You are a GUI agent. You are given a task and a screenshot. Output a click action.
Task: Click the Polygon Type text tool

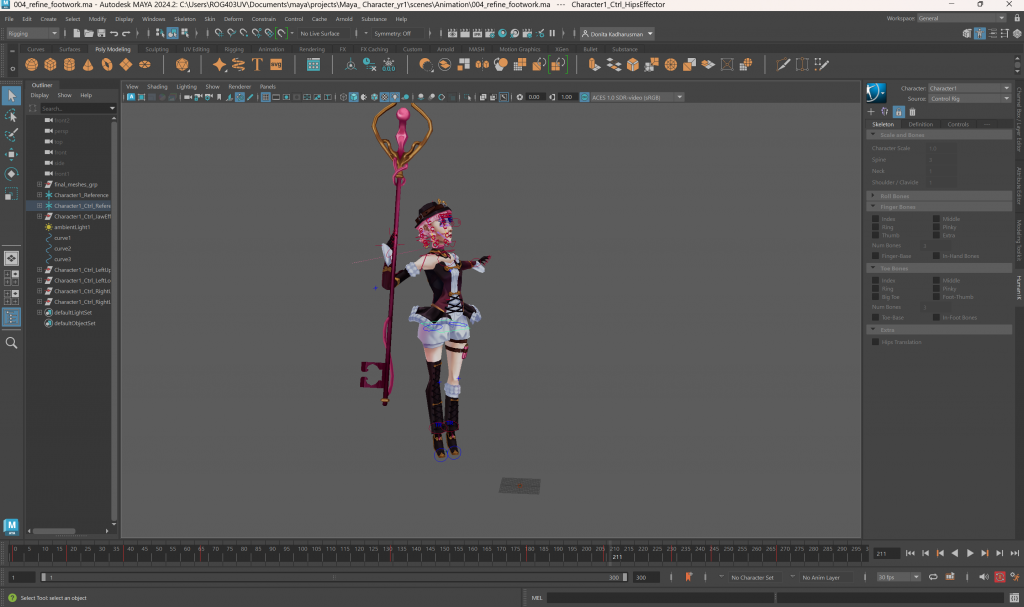(x=257, y=64)
